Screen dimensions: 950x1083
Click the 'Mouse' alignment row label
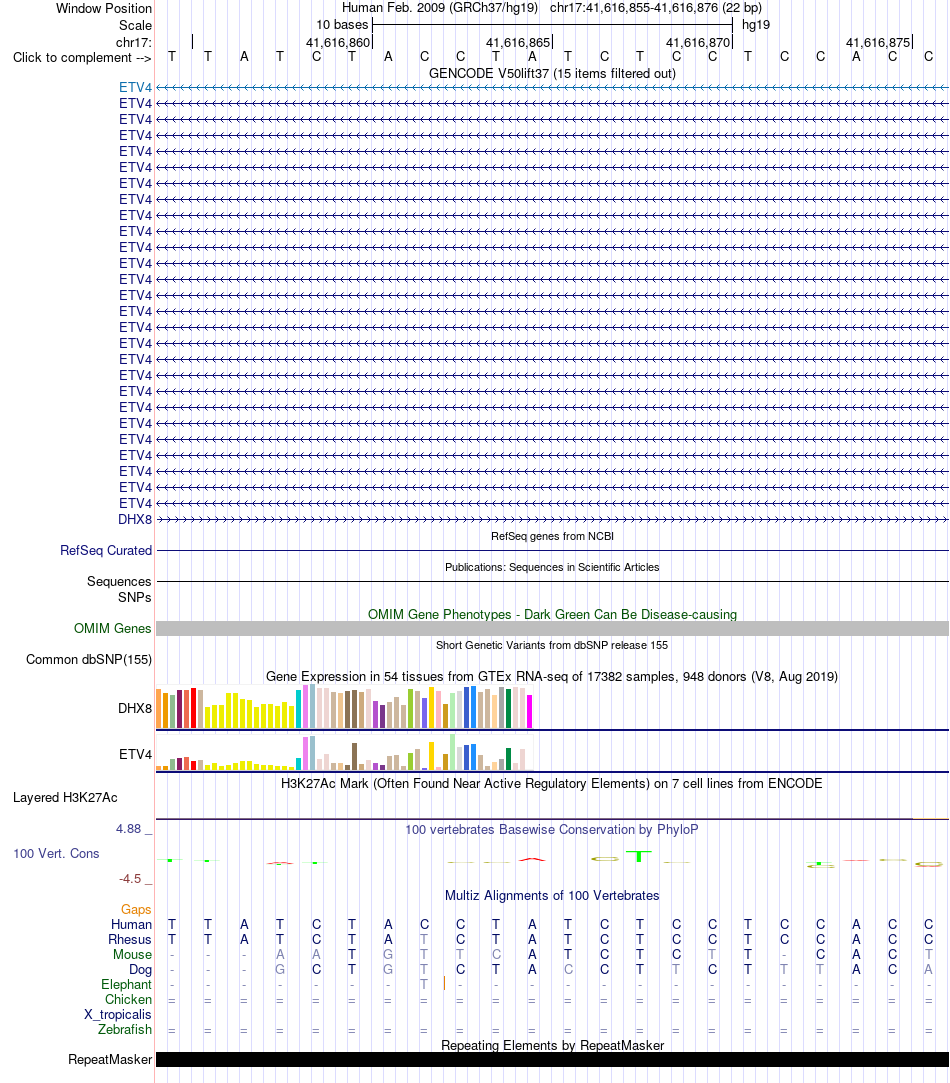click(133, 955)
